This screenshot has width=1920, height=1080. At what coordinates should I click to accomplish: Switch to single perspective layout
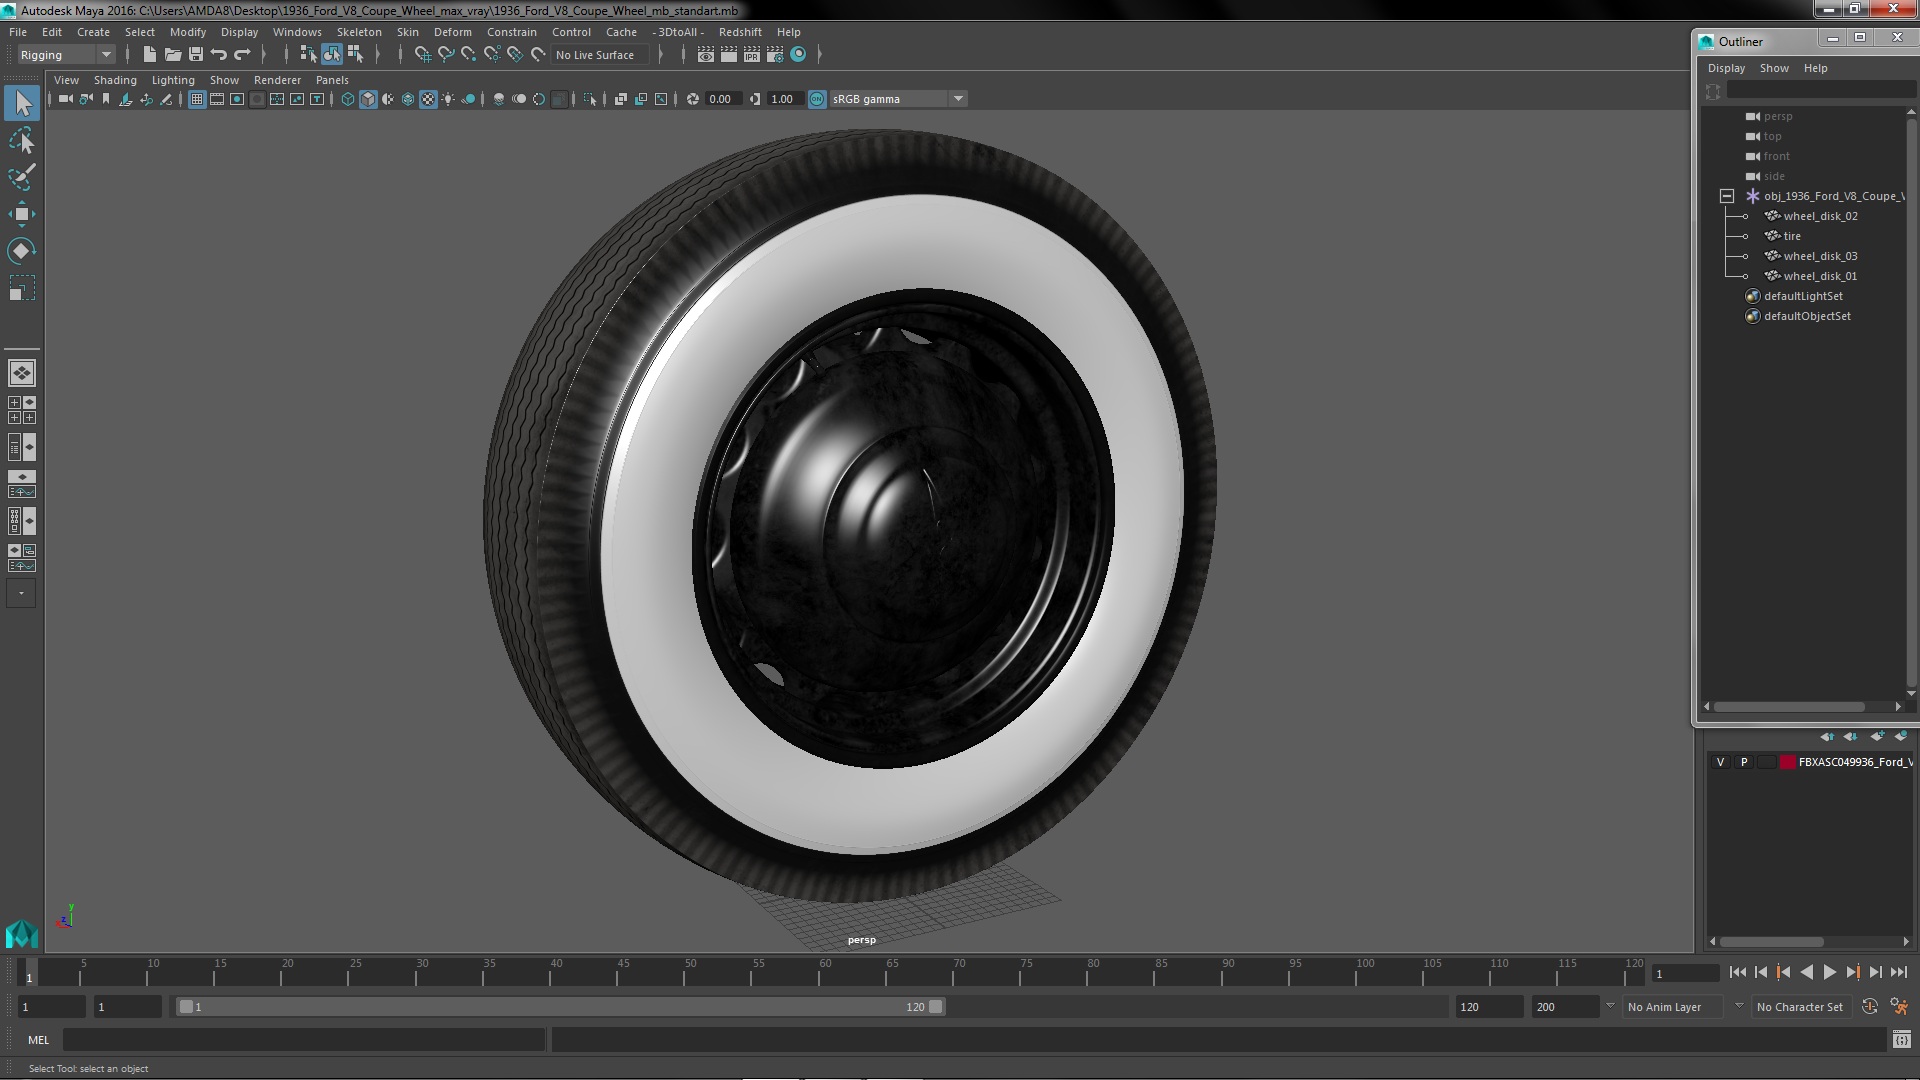(22, 373)
